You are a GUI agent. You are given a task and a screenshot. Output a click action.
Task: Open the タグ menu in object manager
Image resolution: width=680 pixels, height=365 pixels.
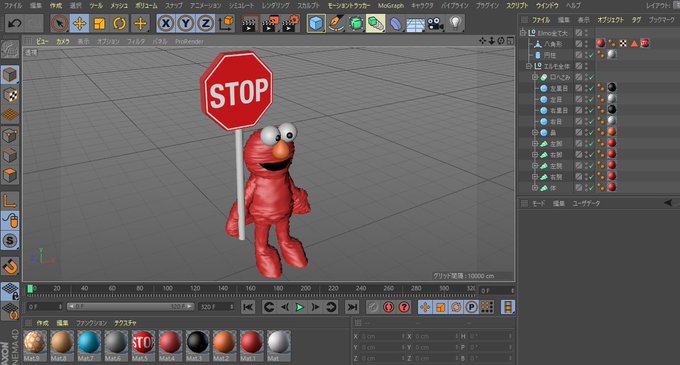(636, 20)
